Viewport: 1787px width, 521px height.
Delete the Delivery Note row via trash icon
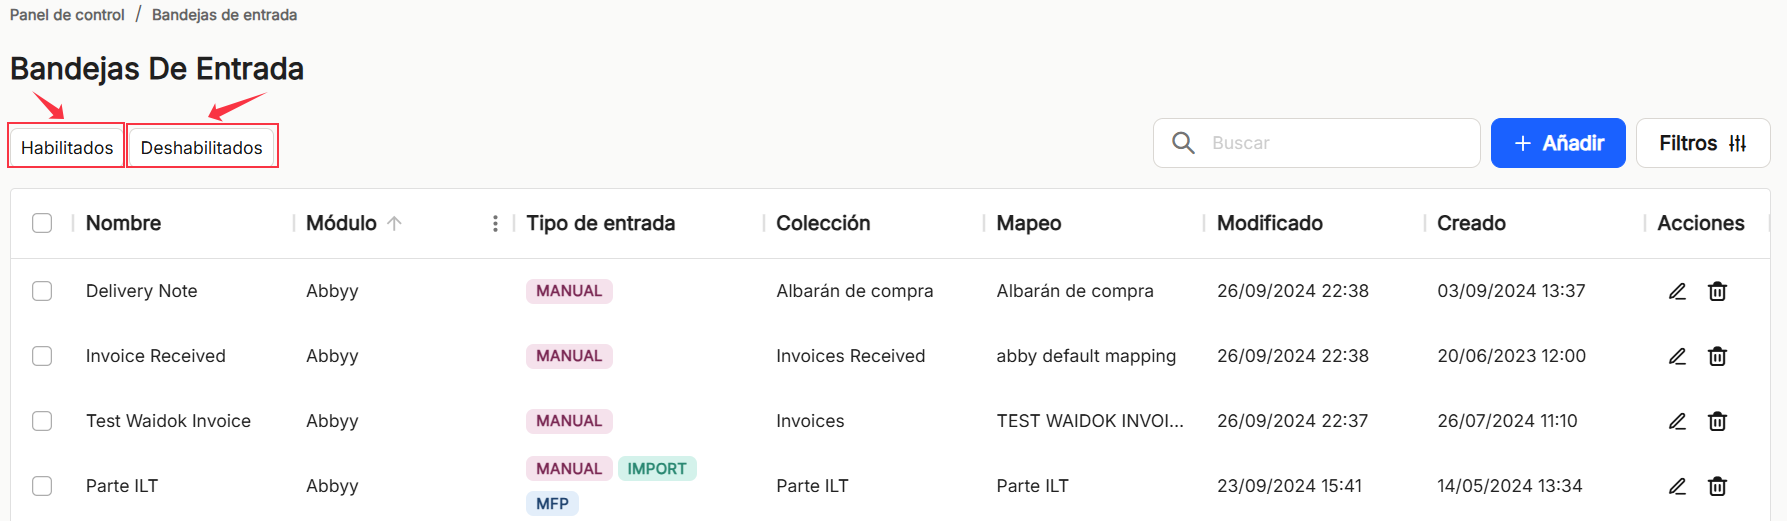(x=1717, y=291)
